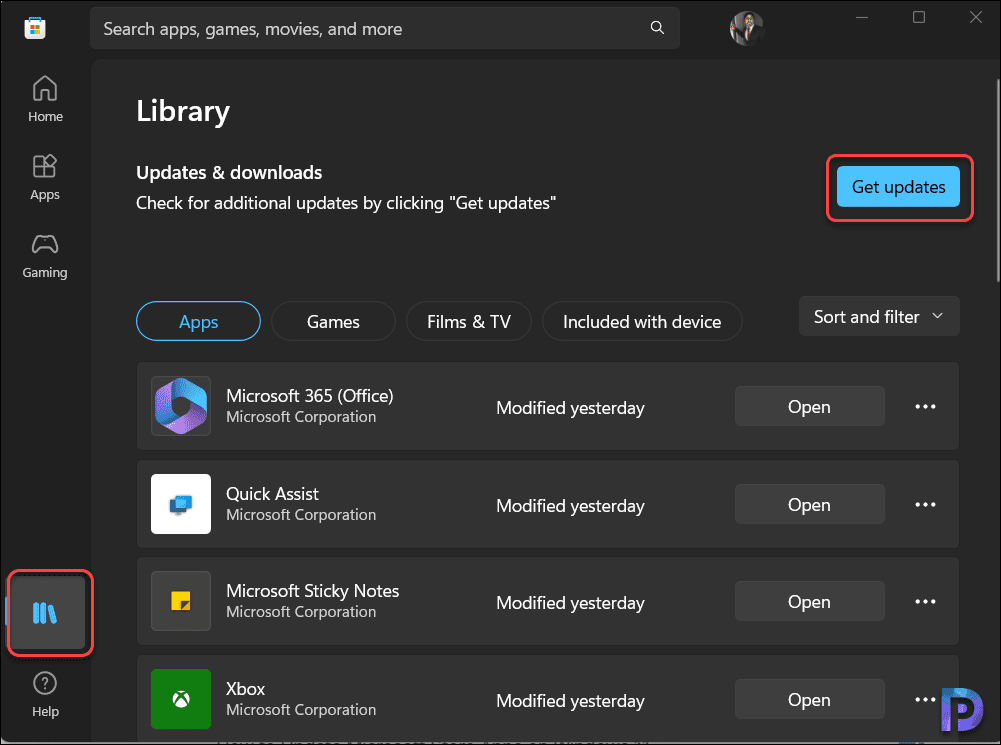Select the Apps filter pill
This screenshot has width=1001, height=745.
tap(197, 321)
